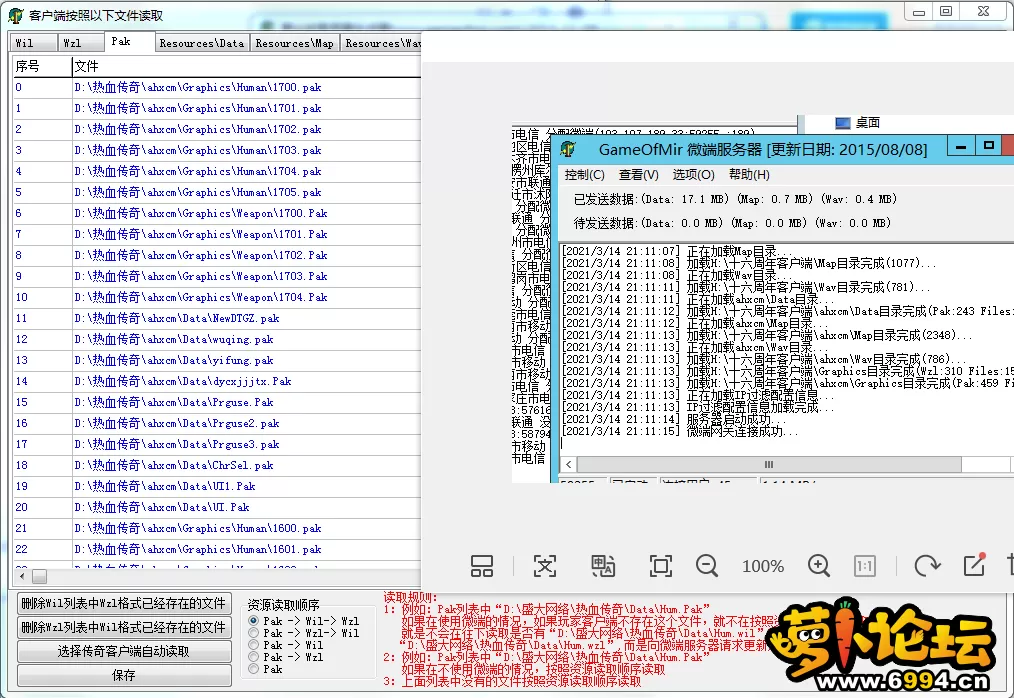Select row 1 Human\1701.pak

pyautogui.click(x=217, y=108)
